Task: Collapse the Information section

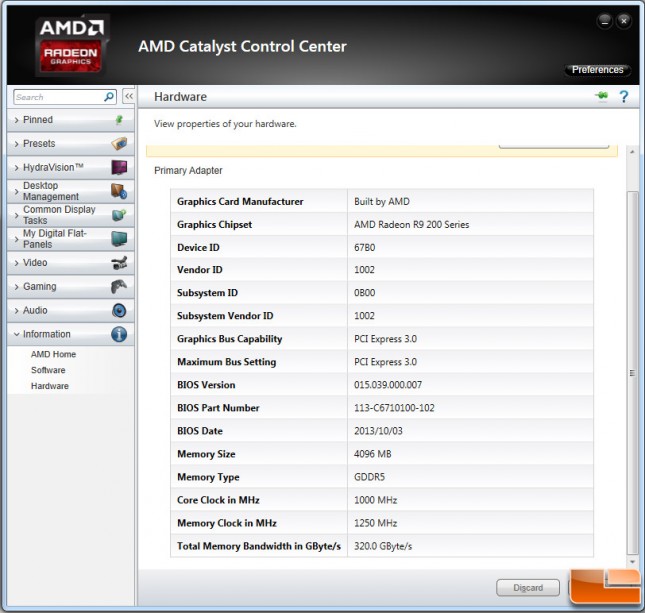Action: [x=71, y=334]
